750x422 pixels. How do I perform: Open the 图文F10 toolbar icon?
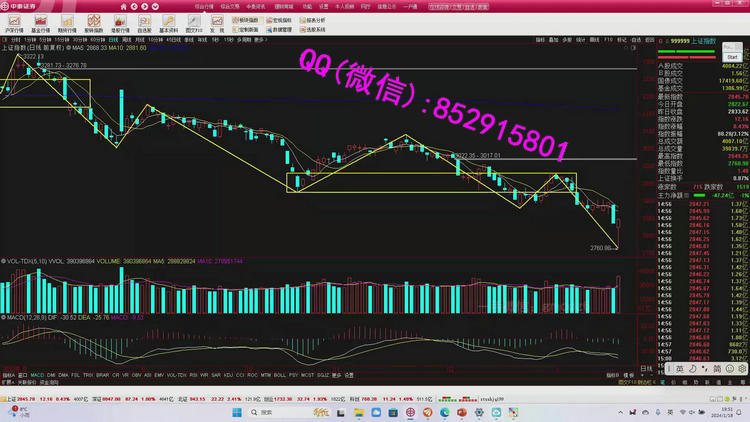[194, 24]
